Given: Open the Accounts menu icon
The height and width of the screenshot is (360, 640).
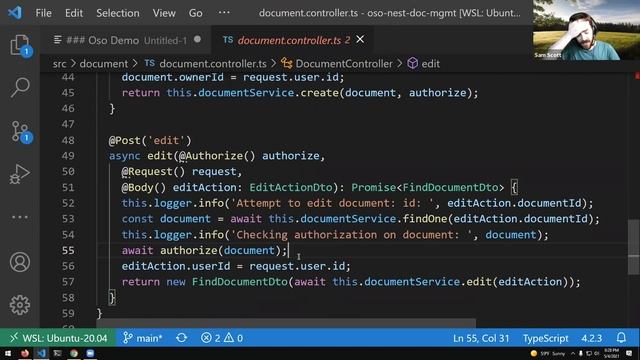Looking at the screenshot, I should tap(20, 262).
